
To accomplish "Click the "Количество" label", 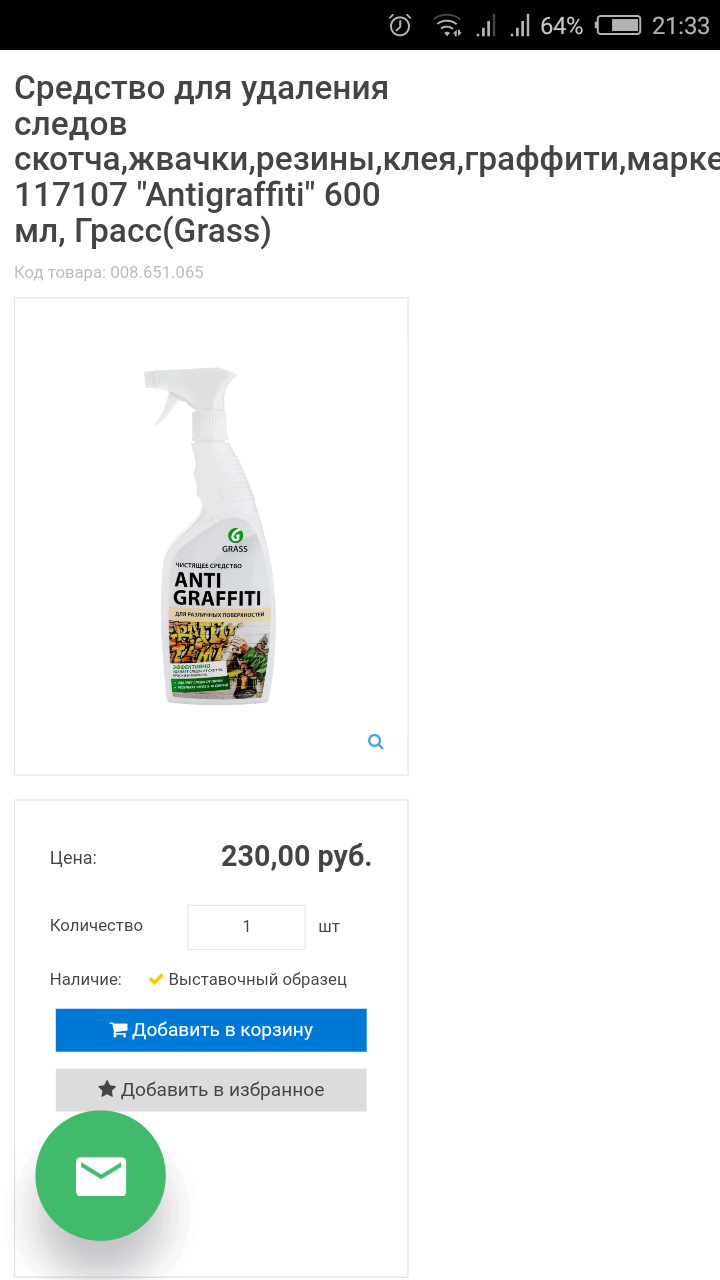I will coord(96,926).
